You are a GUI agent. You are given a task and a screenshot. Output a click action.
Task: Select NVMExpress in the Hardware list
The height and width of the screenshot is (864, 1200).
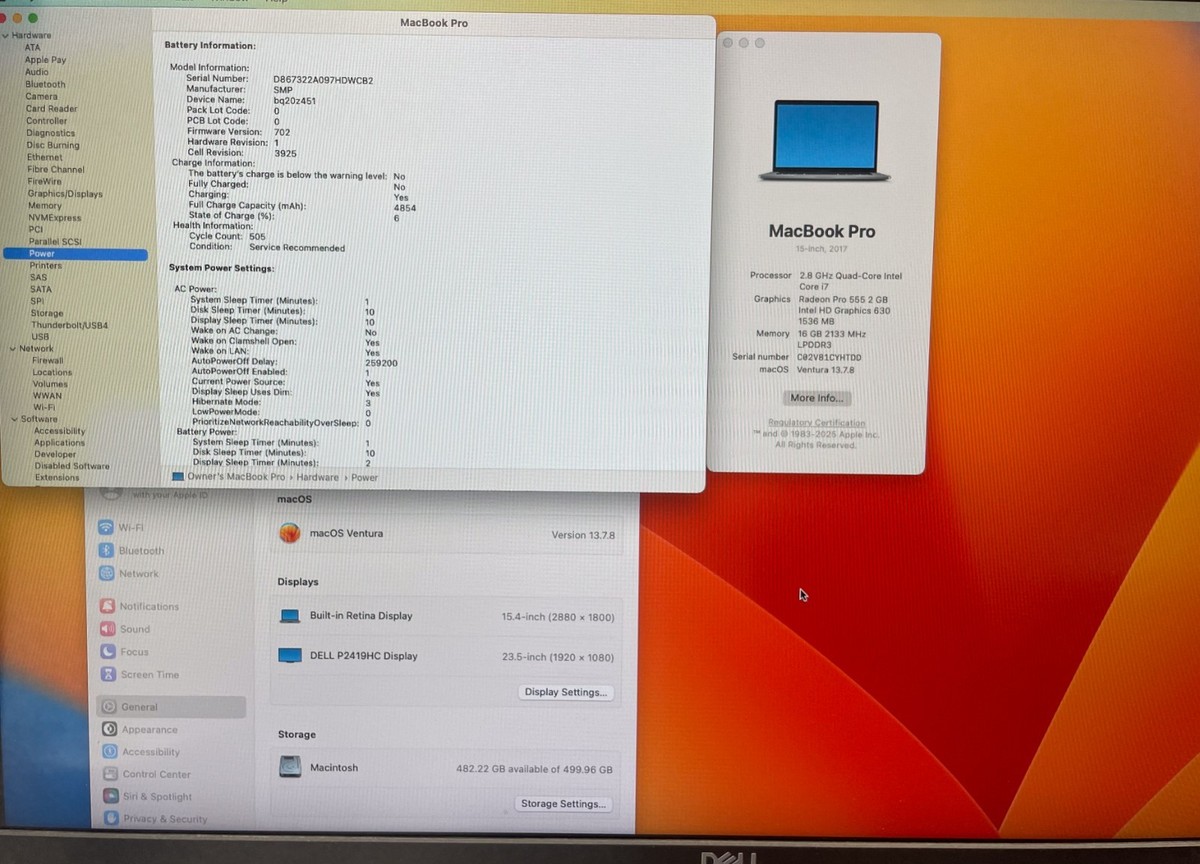[54, 217]
